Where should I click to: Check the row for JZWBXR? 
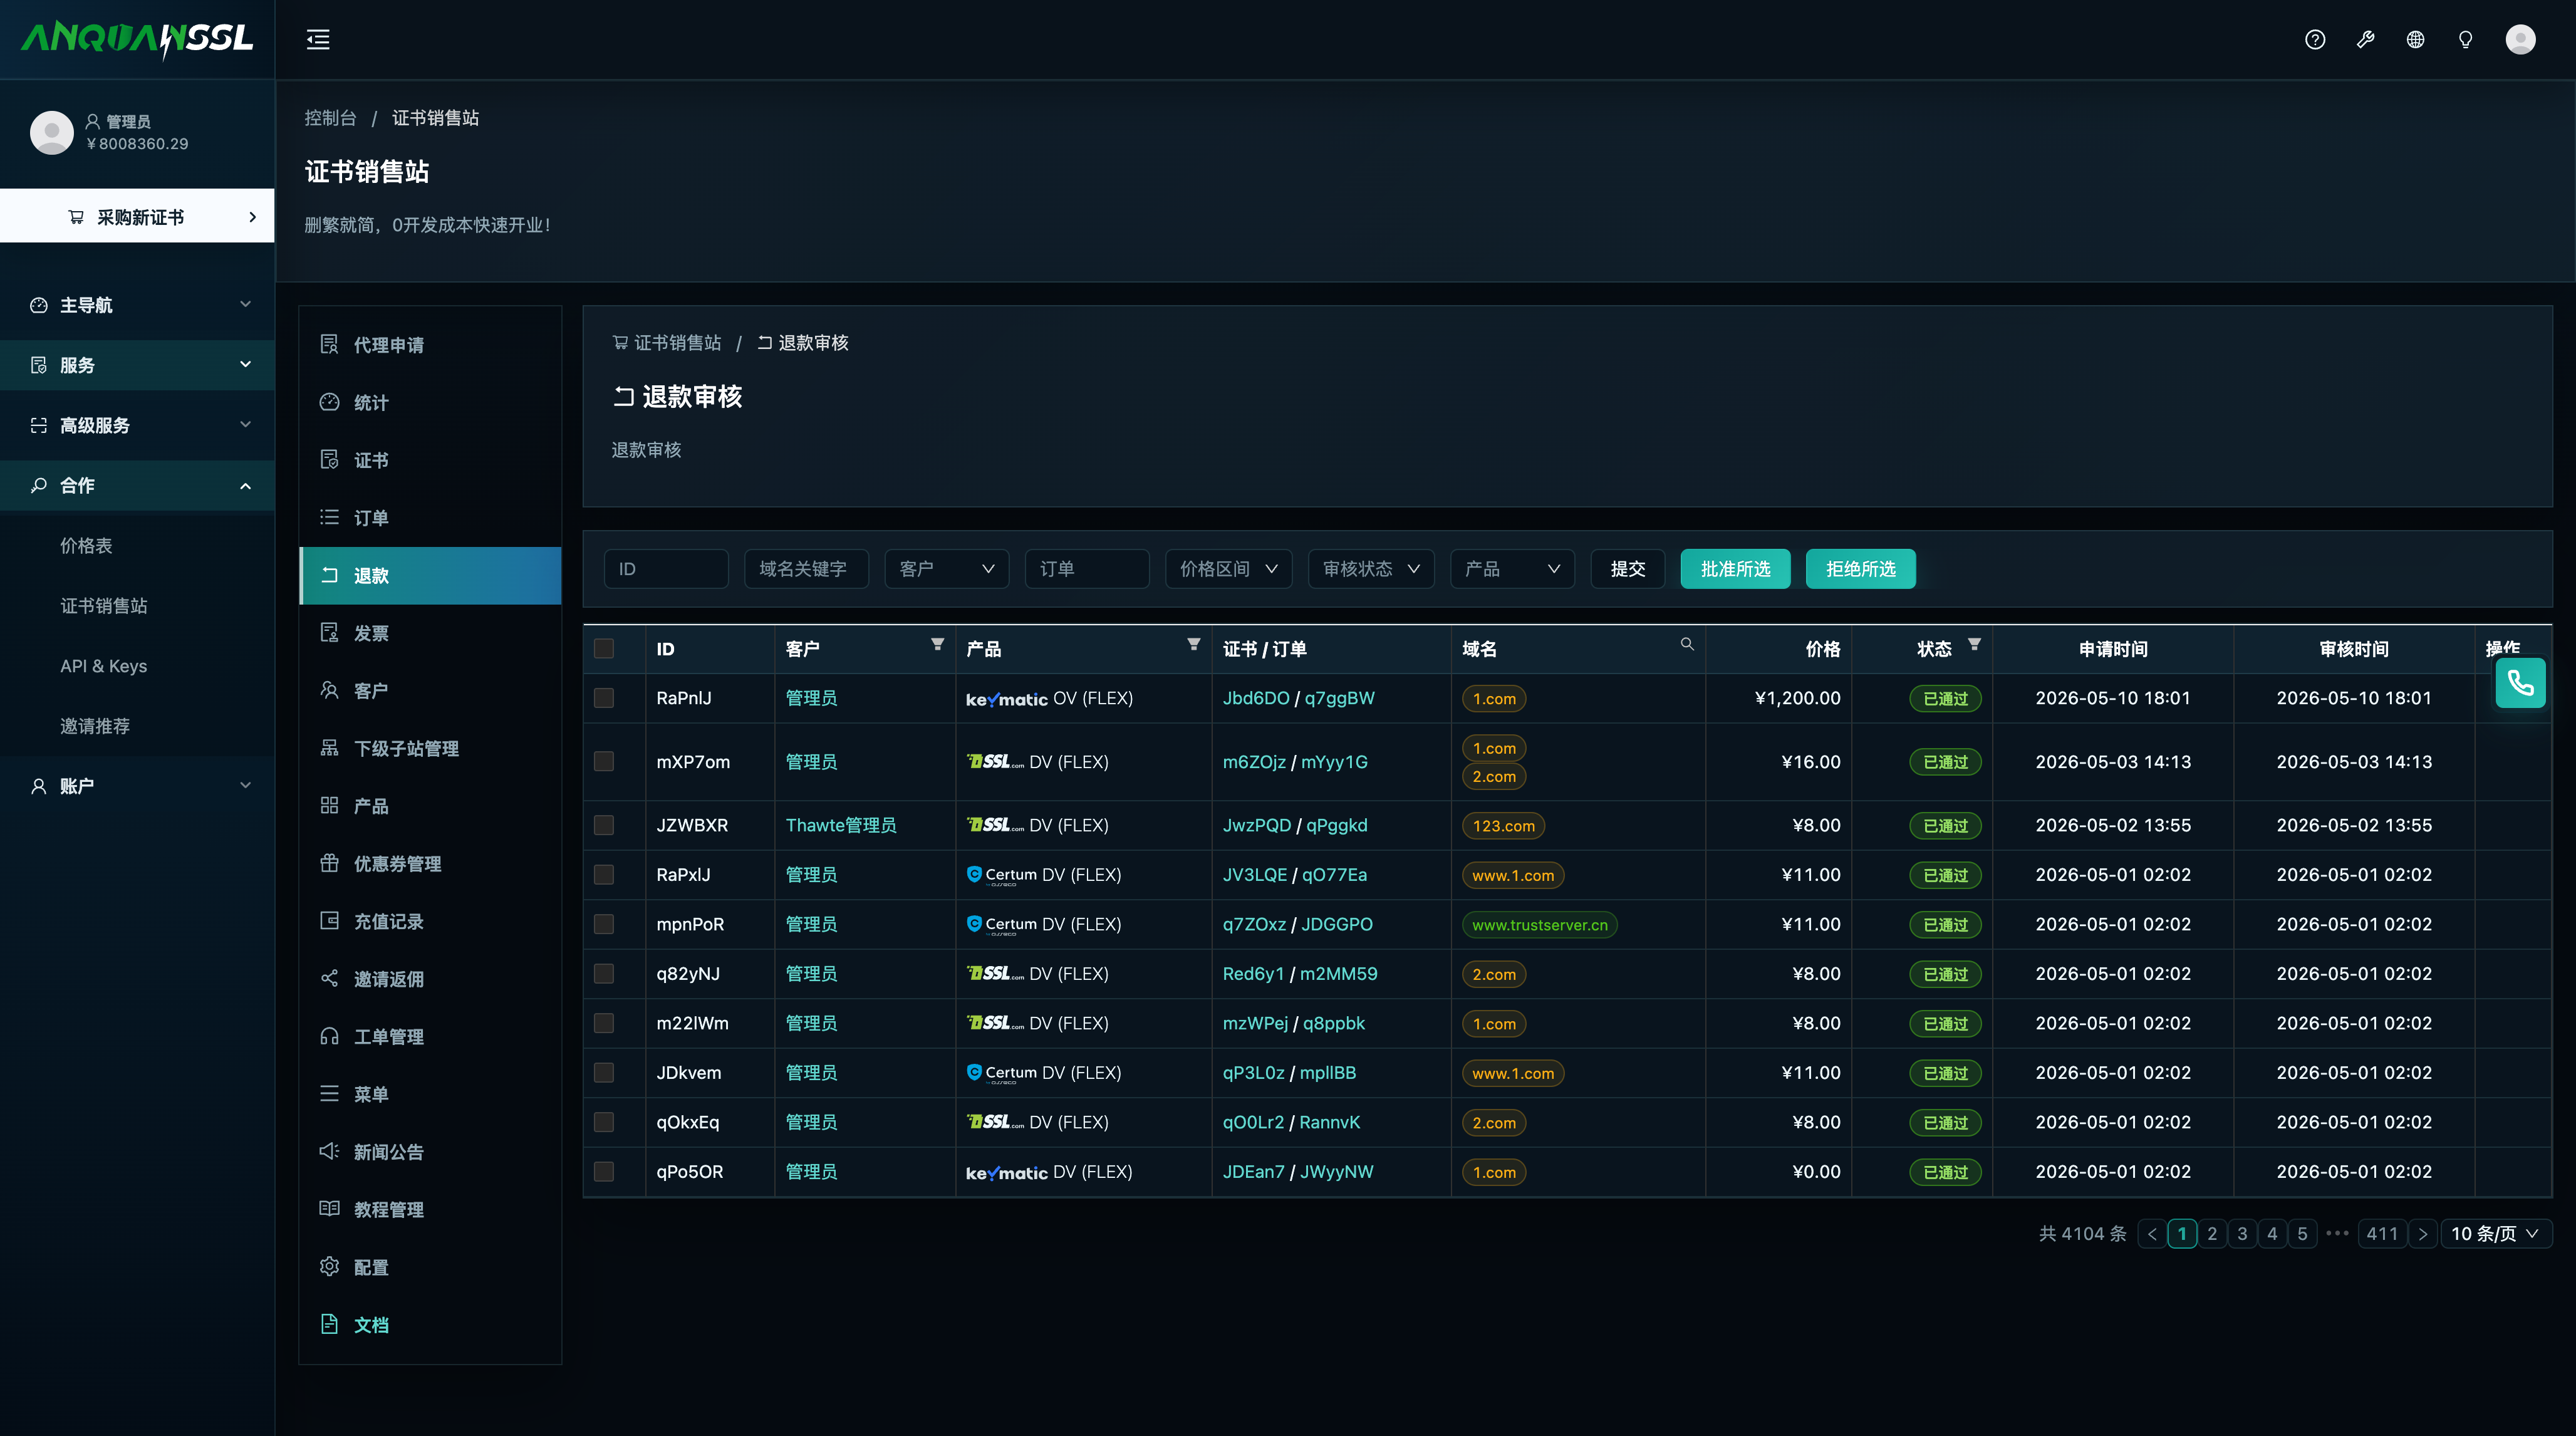(x=604, y=825)
